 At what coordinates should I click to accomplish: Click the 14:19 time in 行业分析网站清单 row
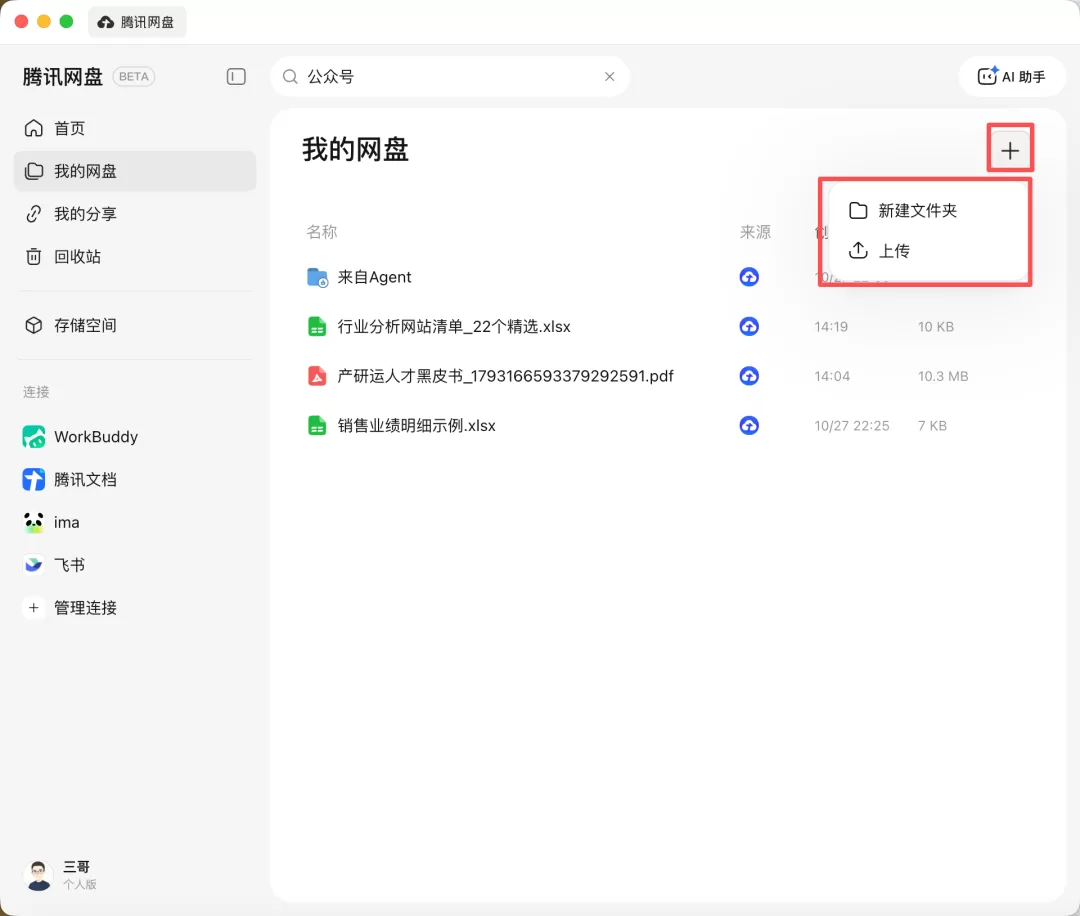click(x=831, y=326)
